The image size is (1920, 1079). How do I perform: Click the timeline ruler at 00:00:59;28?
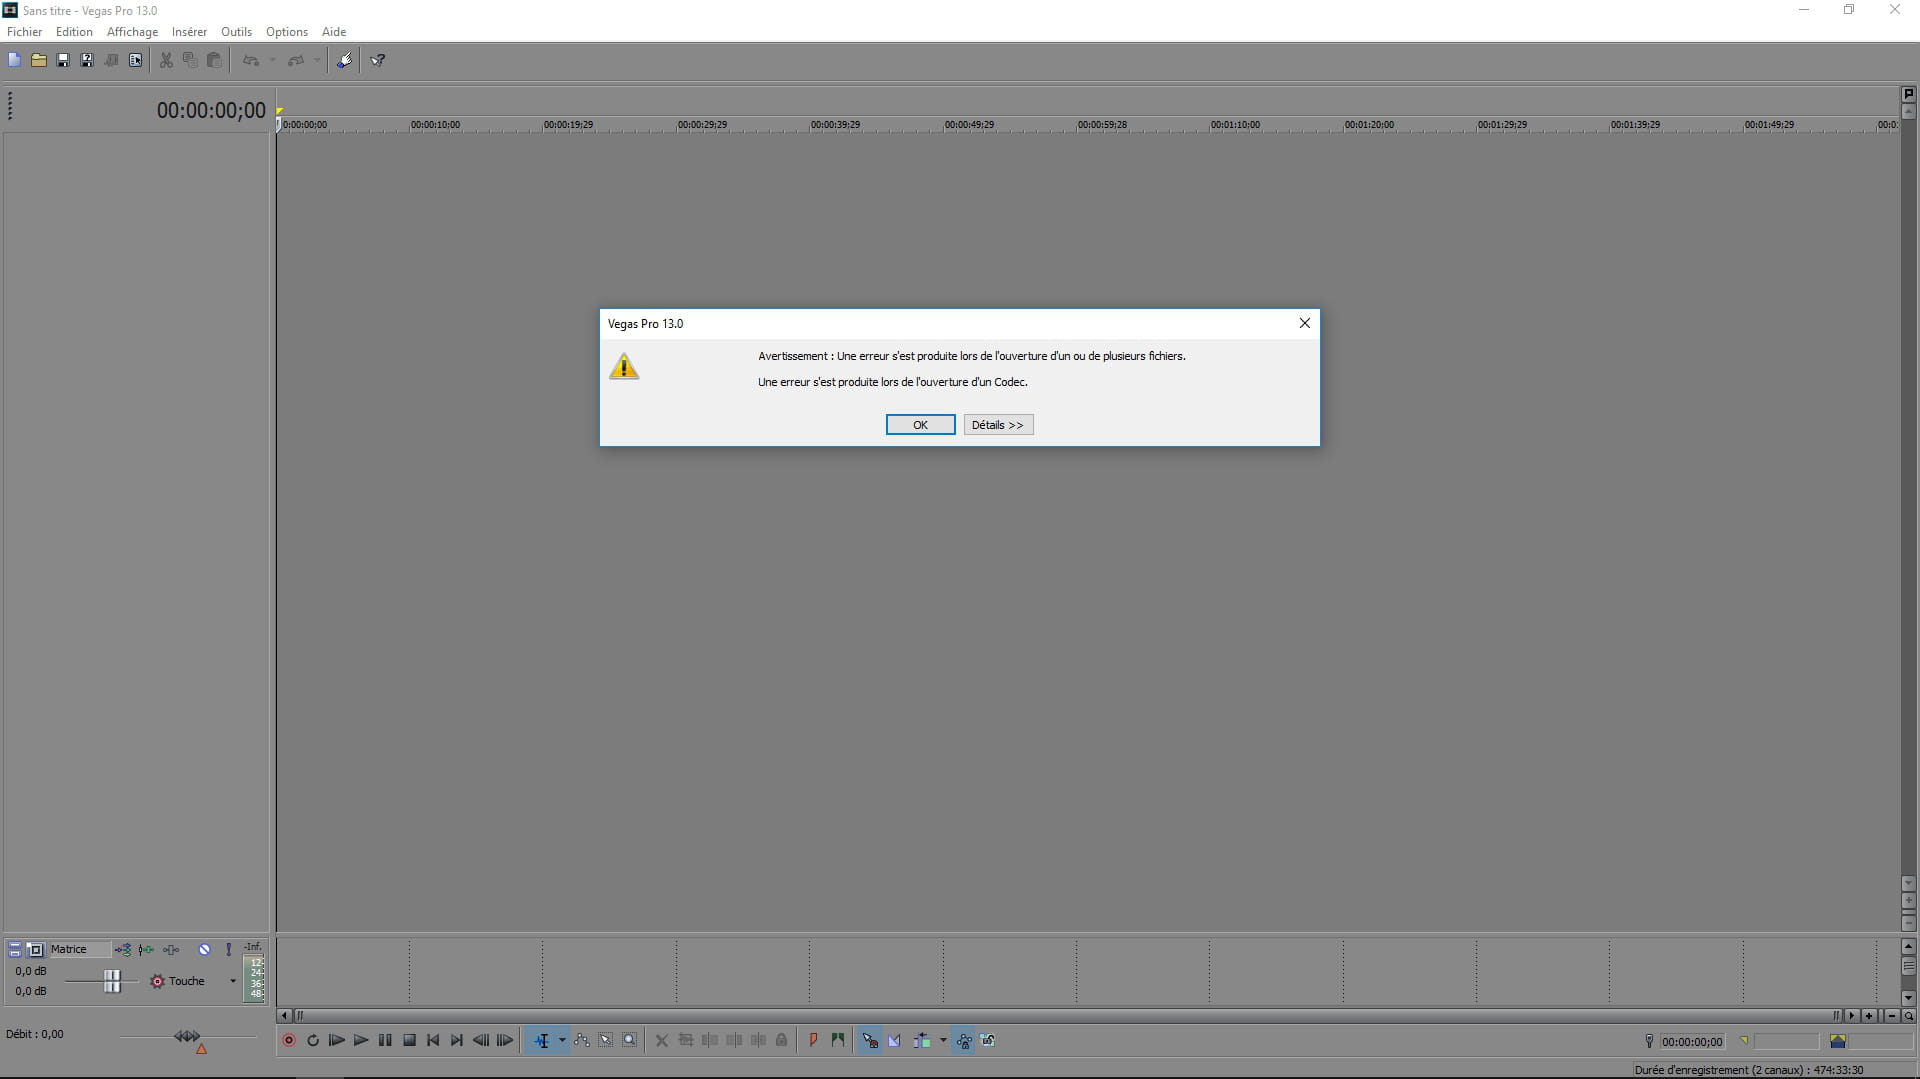pos(1102,125)
